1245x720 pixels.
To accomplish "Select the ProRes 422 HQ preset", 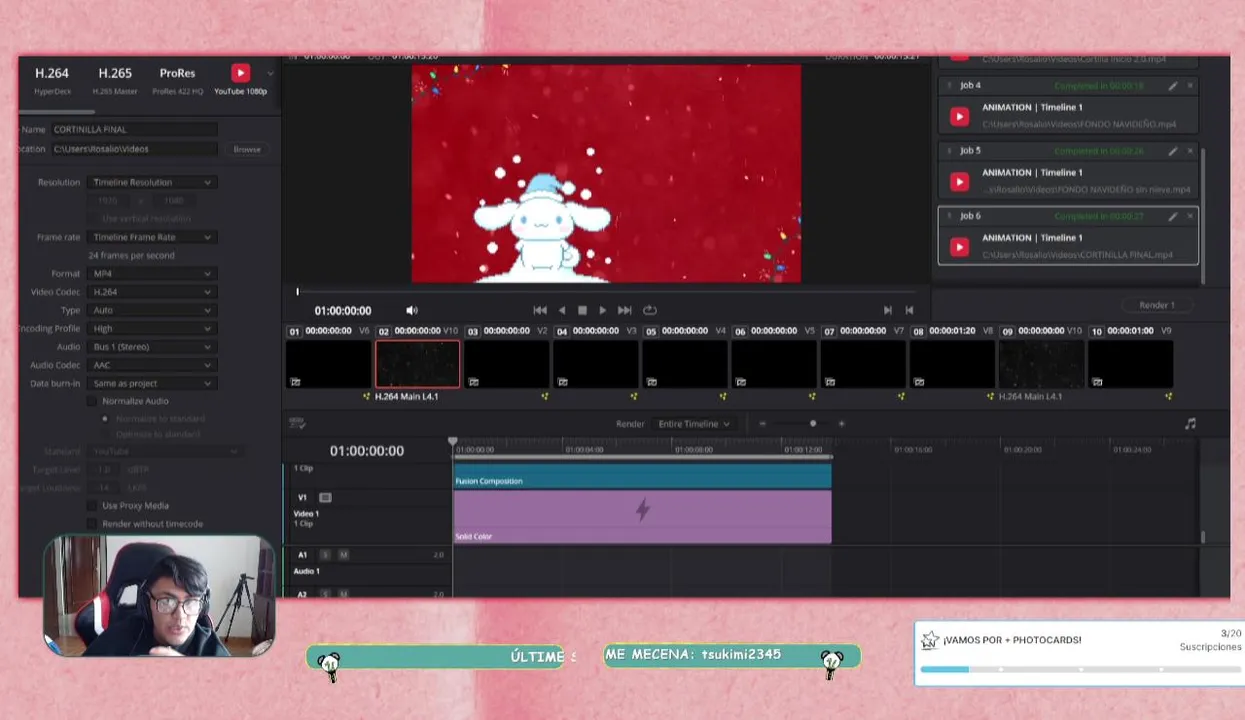I will 177,80.
